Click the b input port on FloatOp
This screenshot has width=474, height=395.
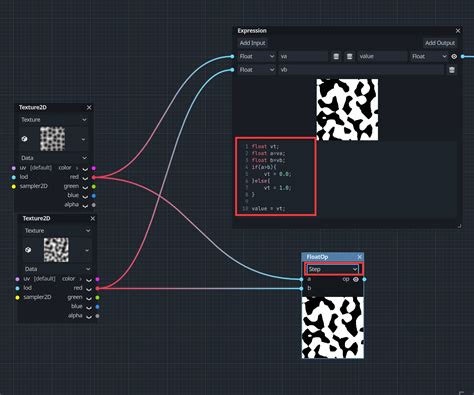[301, 289]
